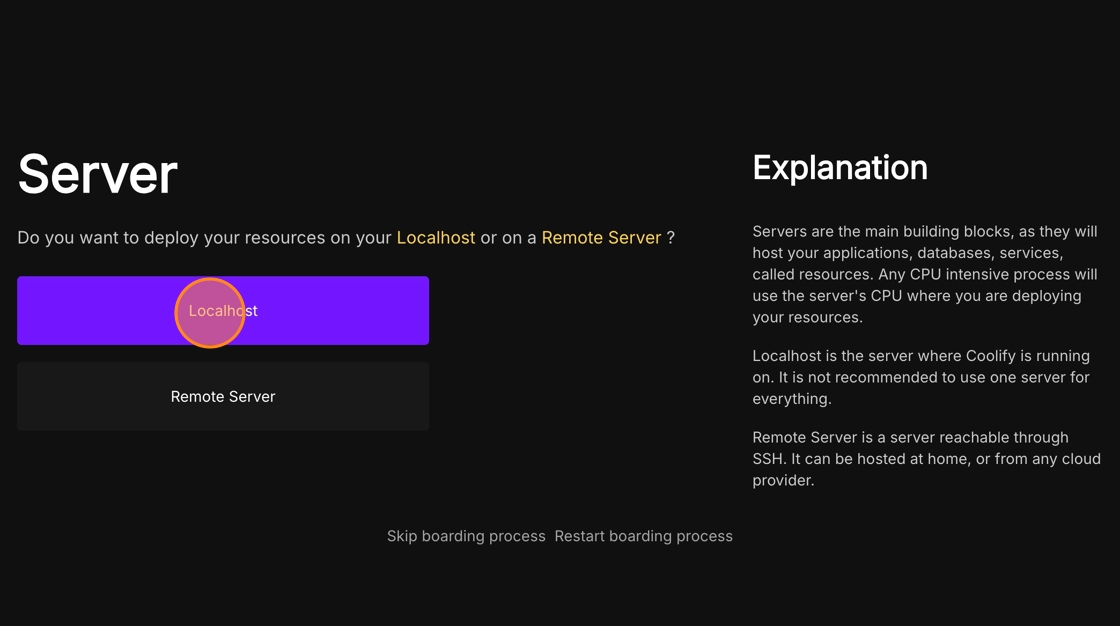Click the question mark ending the deploy question
Image resolution: width=1120 pixels, height=626 pixels.
tap(671, 238)
